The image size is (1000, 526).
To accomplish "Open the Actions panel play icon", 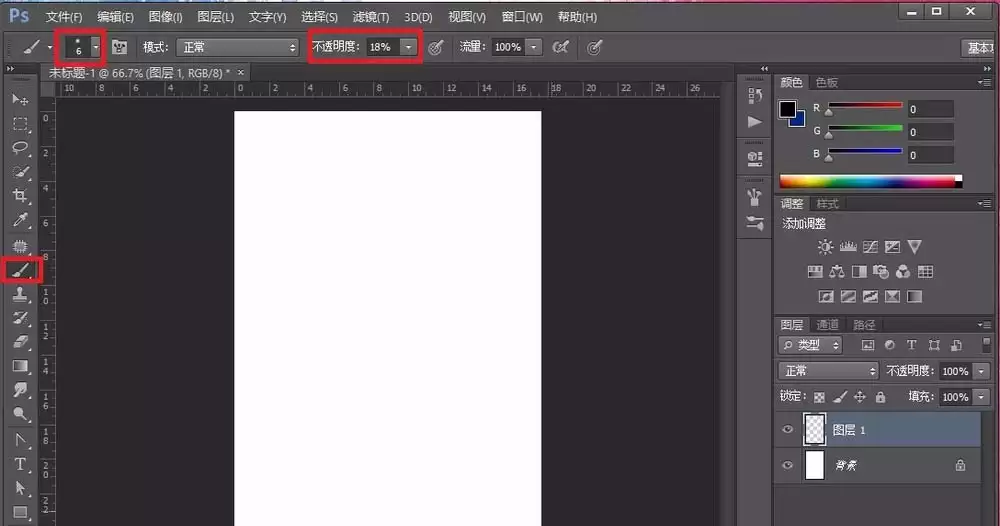I will 754,122.
